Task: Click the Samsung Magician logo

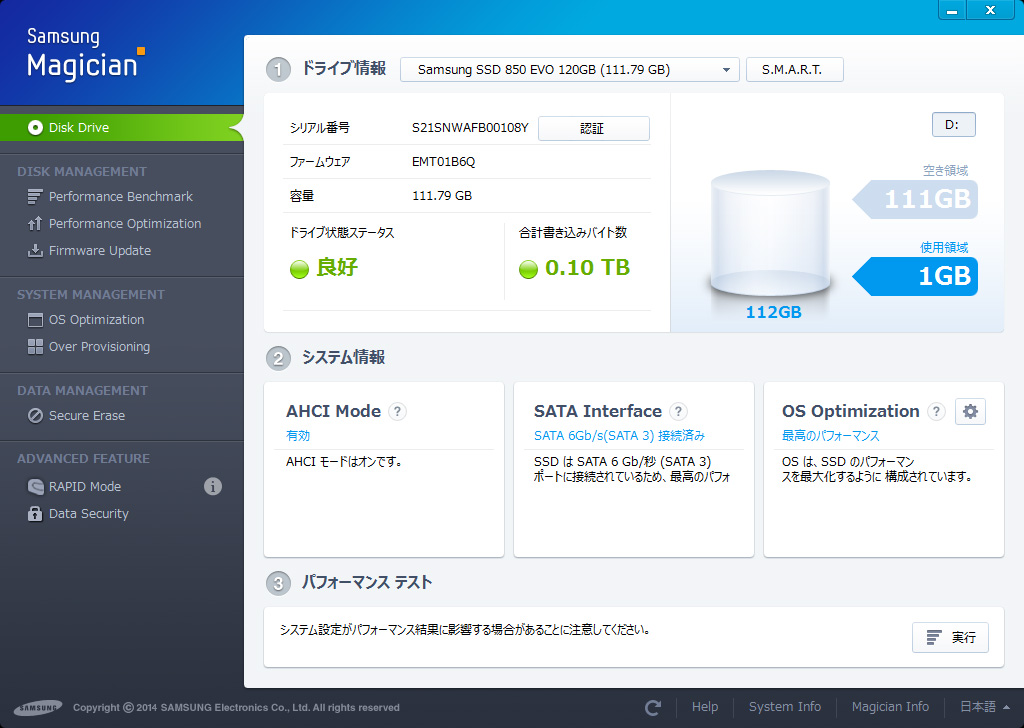Action: click(86, 55)
